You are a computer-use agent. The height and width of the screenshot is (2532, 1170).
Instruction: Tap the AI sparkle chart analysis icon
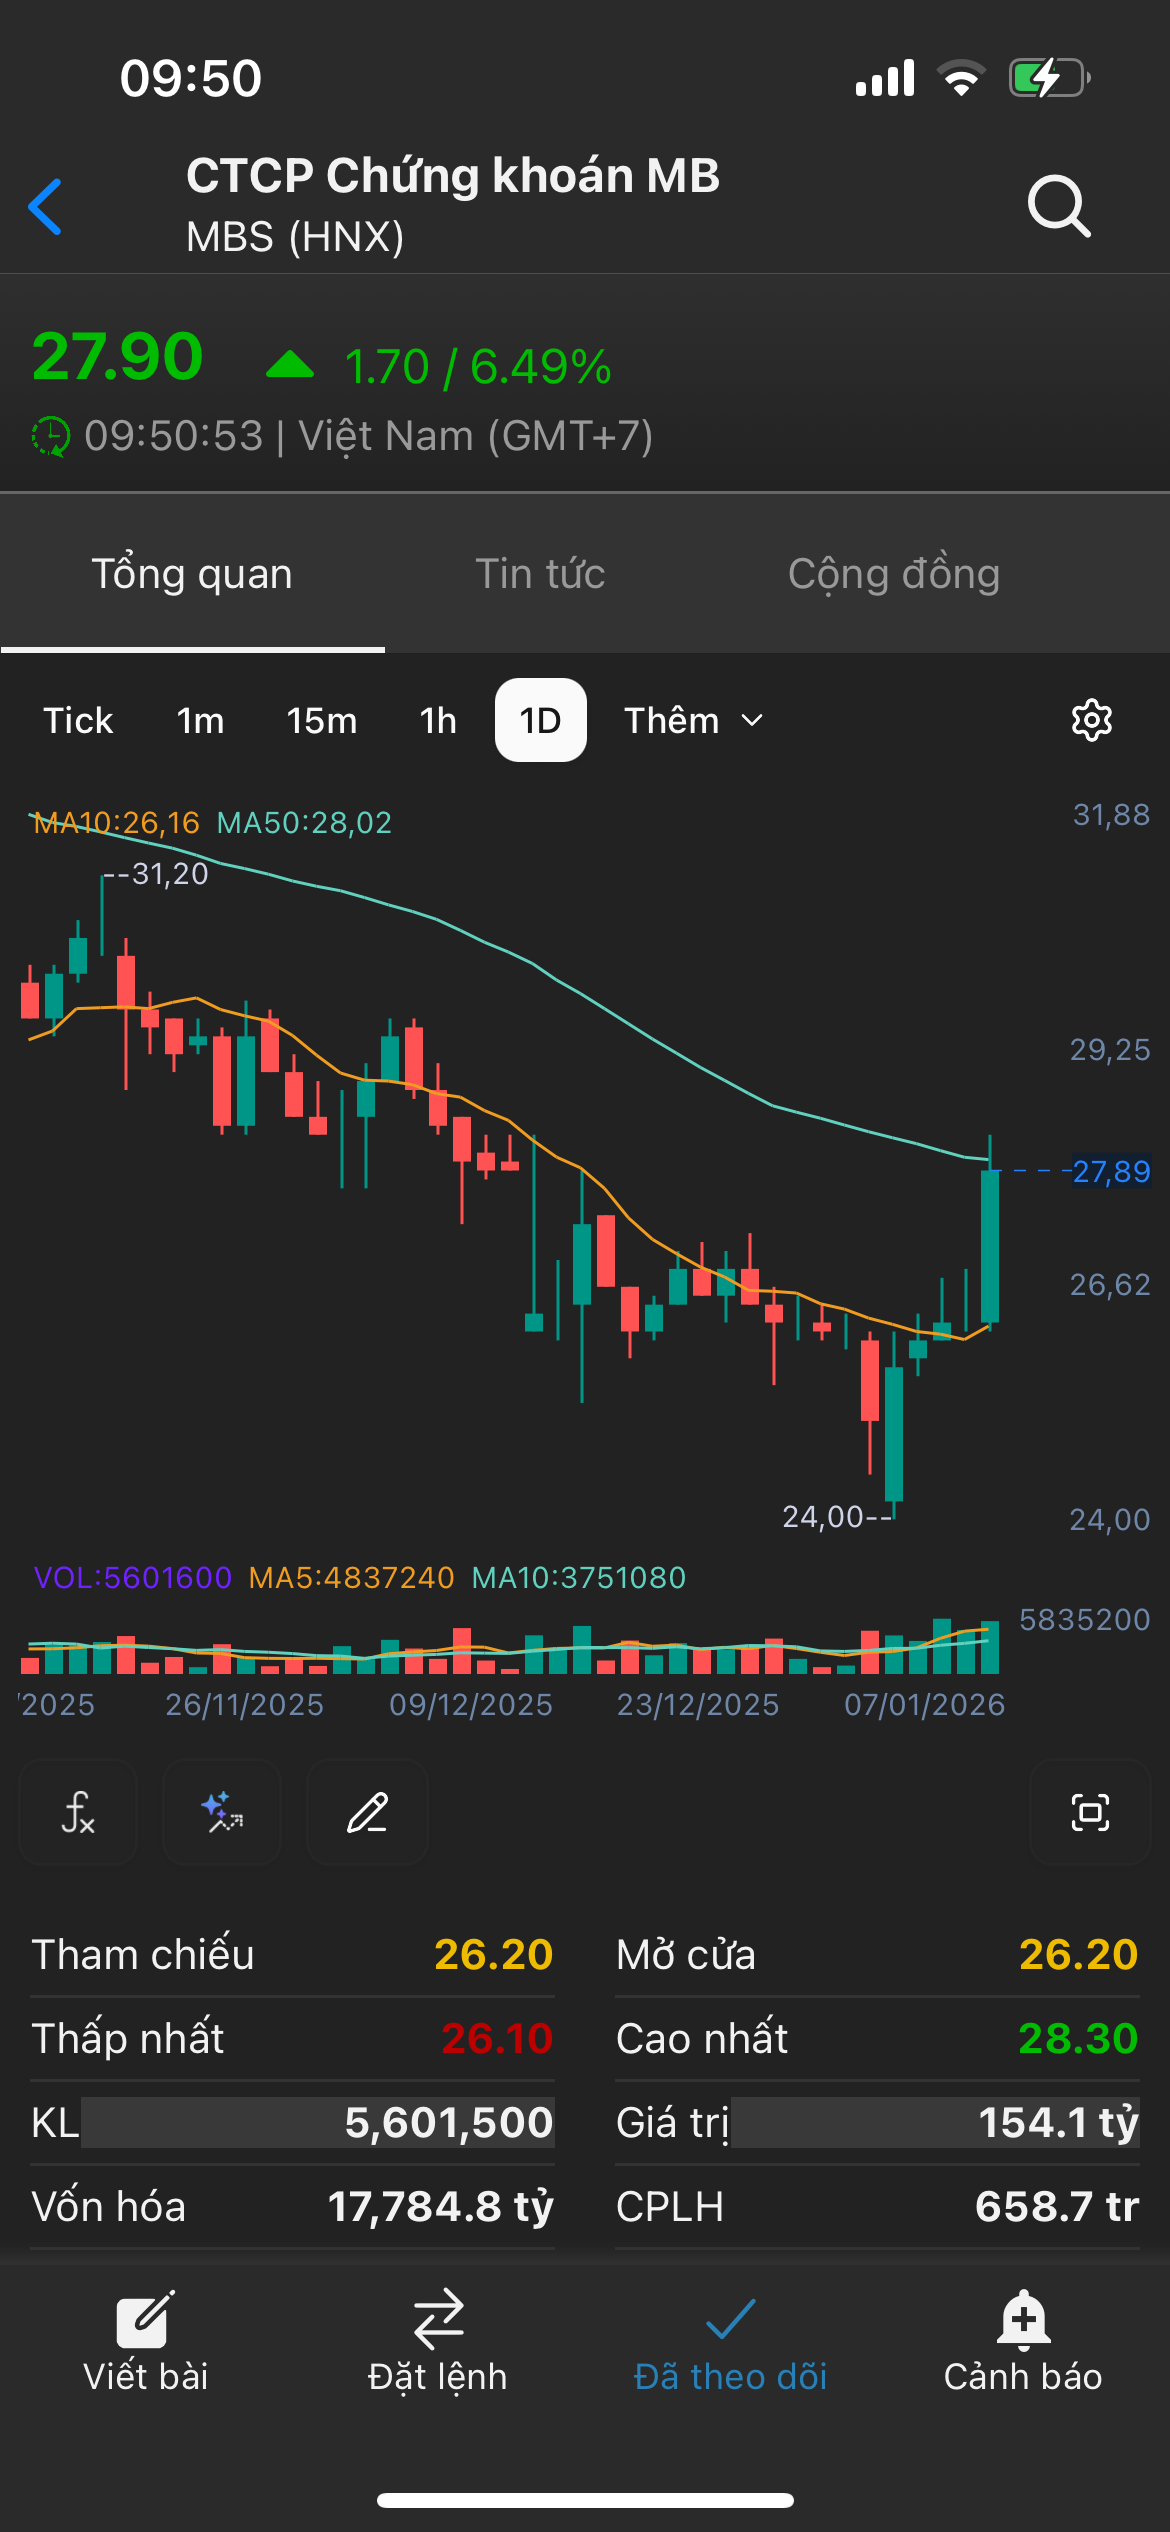[222, 1812]
